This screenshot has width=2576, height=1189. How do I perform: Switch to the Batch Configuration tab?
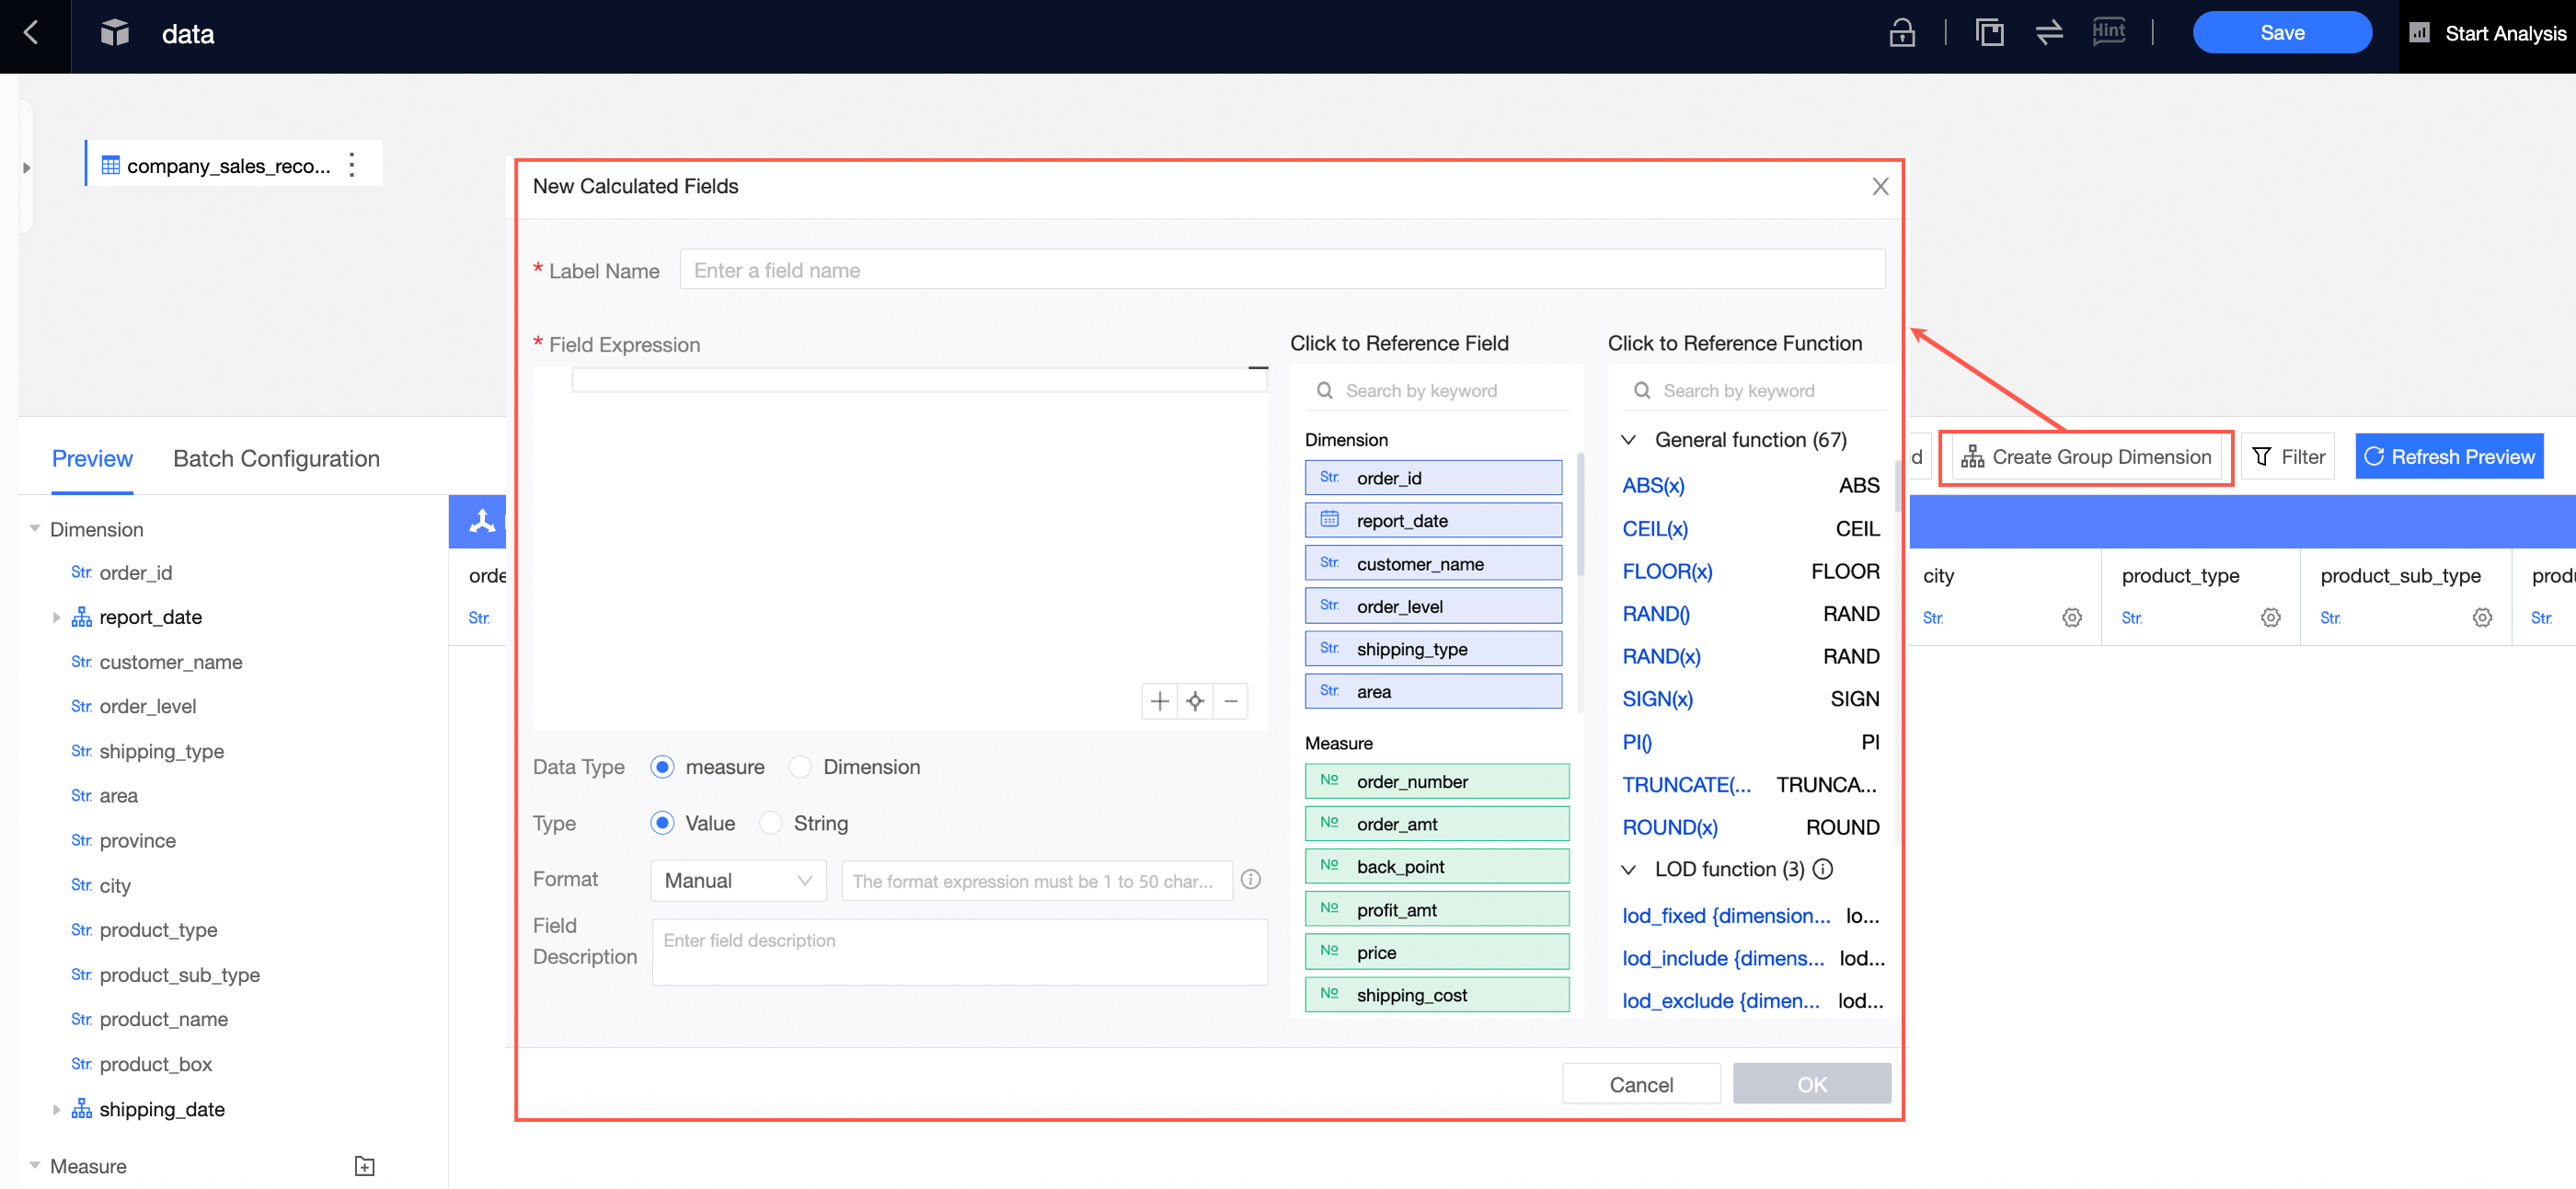click(276, 459)
